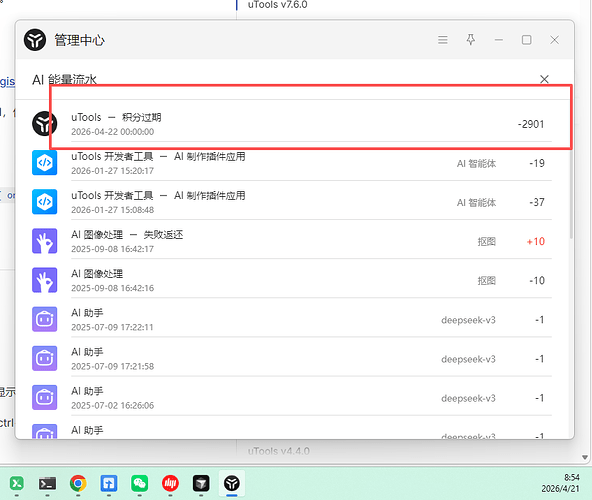Click AI 图像处理 icon dated 16:42:16
Image resolution: width=592 pixels, height=500 pixels.
(44, 280)
